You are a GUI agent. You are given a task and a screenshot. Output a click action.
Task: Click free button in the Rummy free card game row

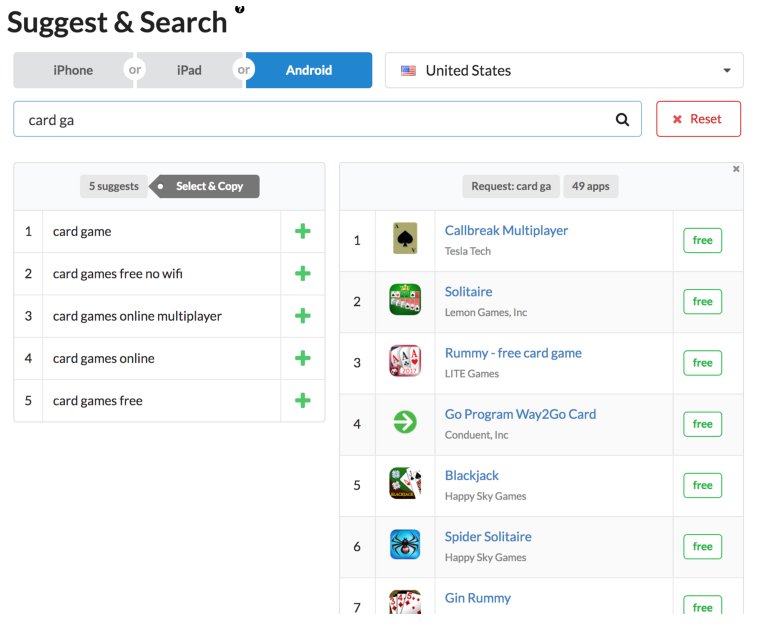click(702, 363)
